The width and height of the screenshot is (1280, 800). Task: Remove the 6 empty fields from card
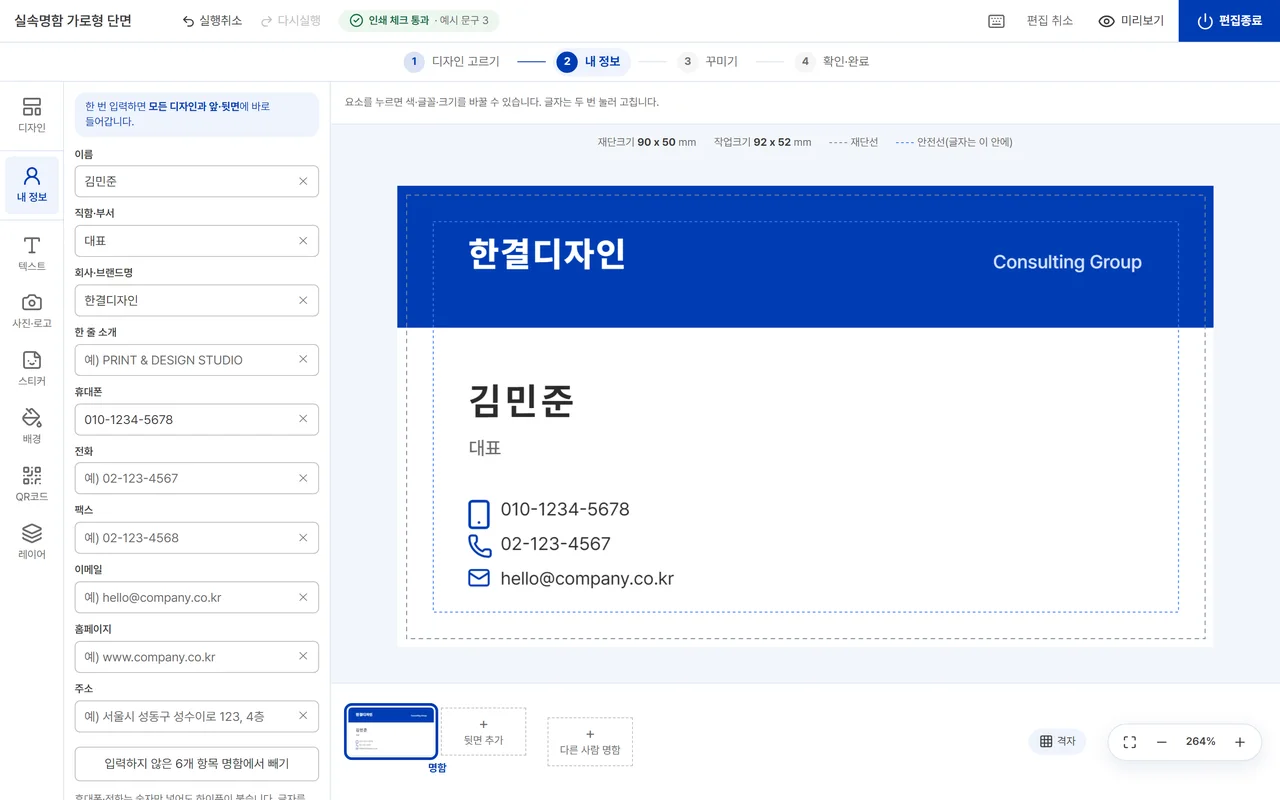click(x=197, y=764)
